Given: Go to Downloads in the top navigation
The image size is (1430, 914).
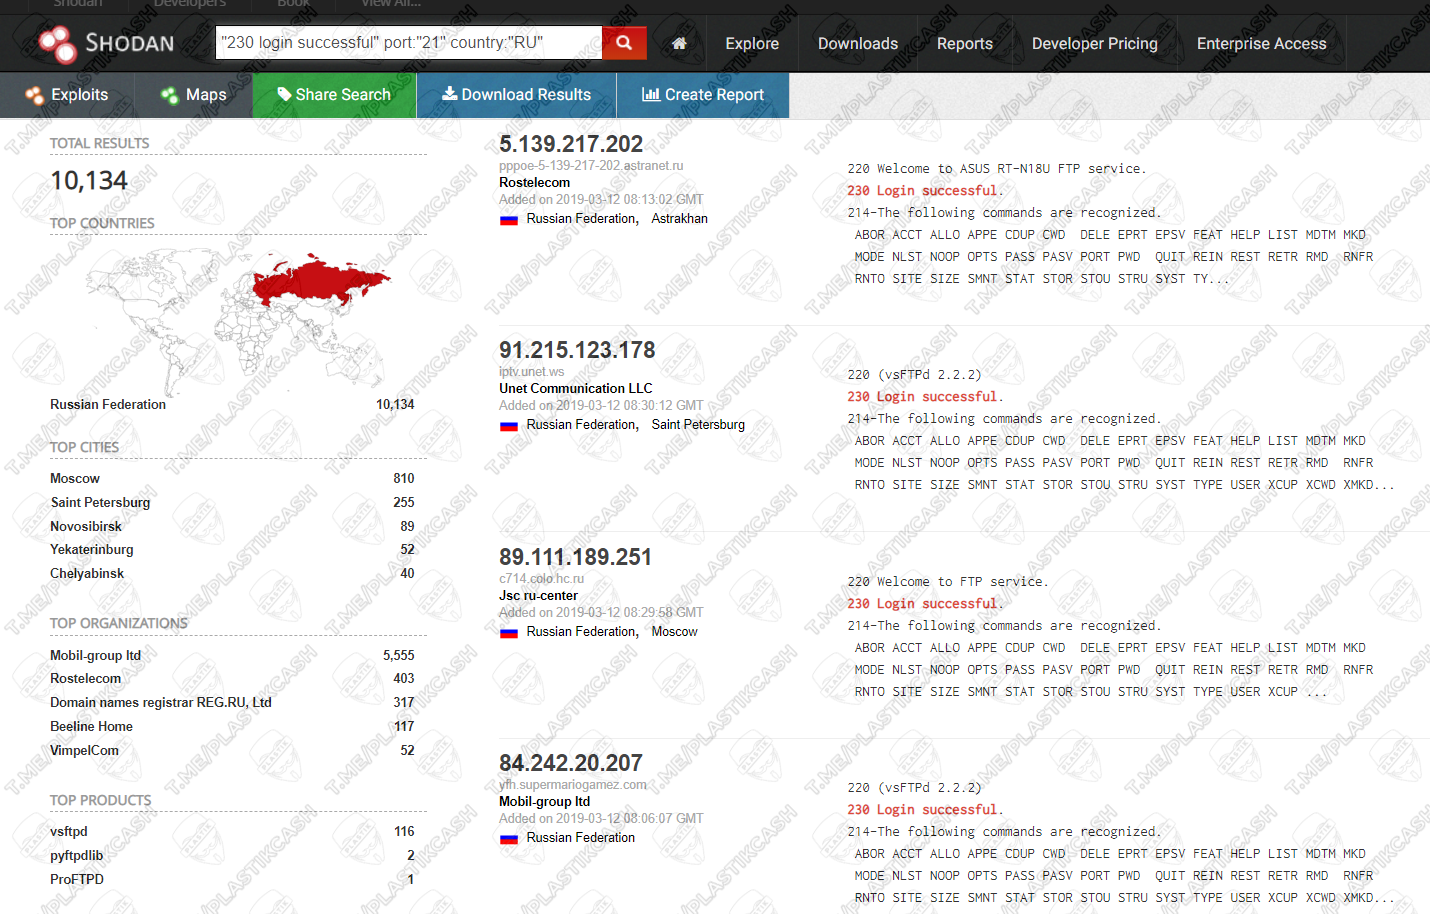Looking at the screenshot, I should [x=857, y=44].
